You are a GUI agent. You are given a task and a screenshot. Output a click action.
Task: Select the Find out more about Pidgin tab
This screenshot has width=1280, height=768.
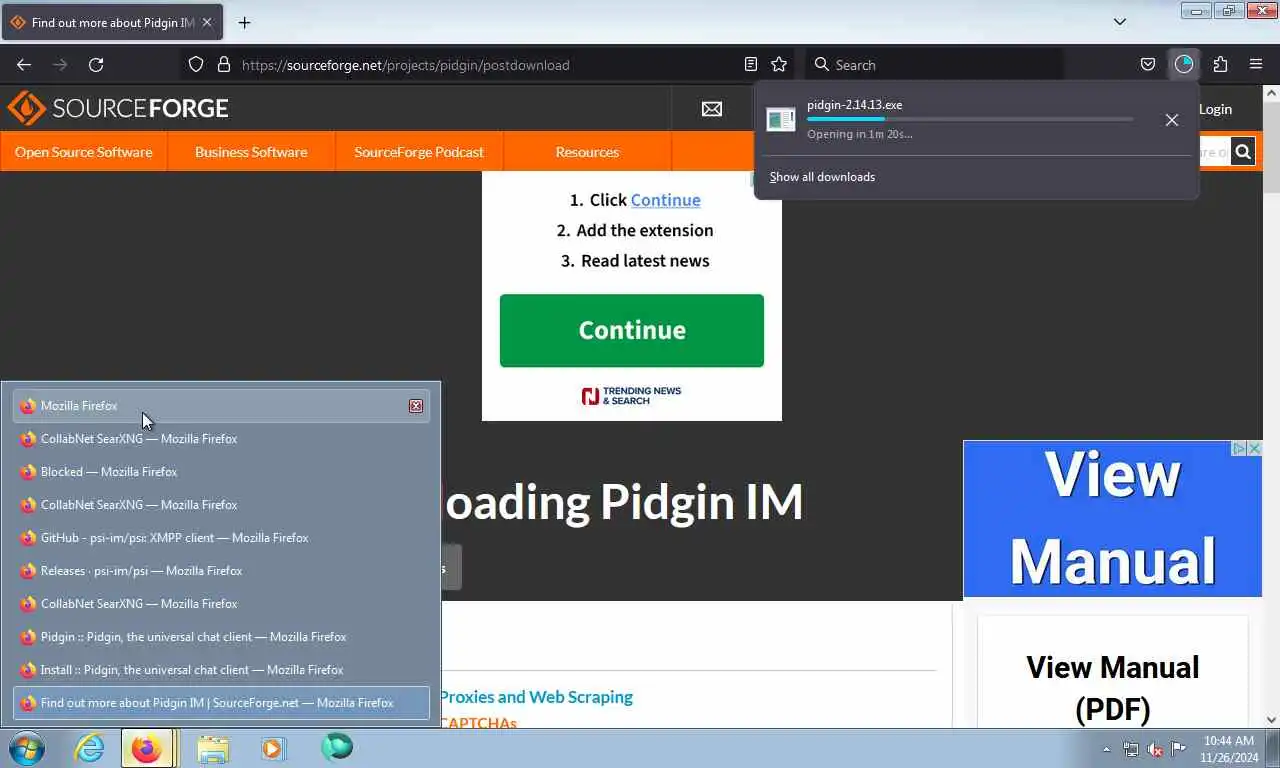click(x=112, y=22)
